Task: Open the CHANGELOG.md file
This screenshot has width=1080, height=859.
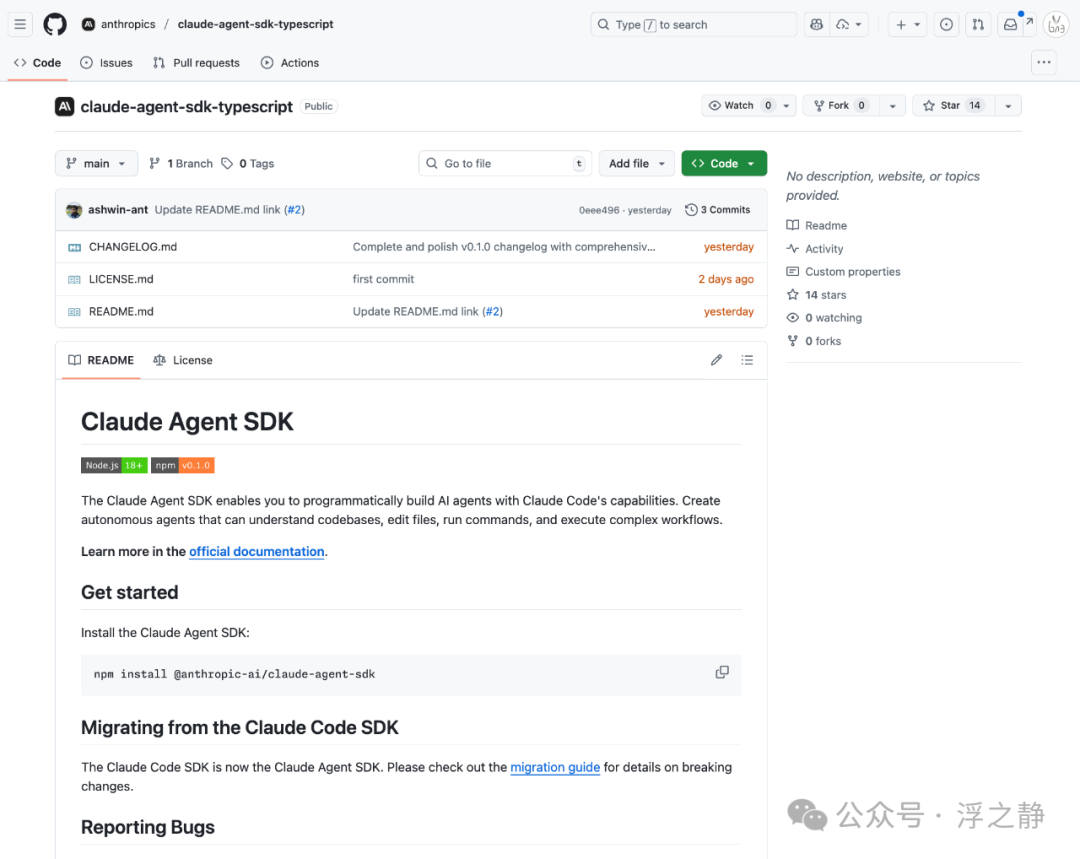Action: click(x=133, y=247)
